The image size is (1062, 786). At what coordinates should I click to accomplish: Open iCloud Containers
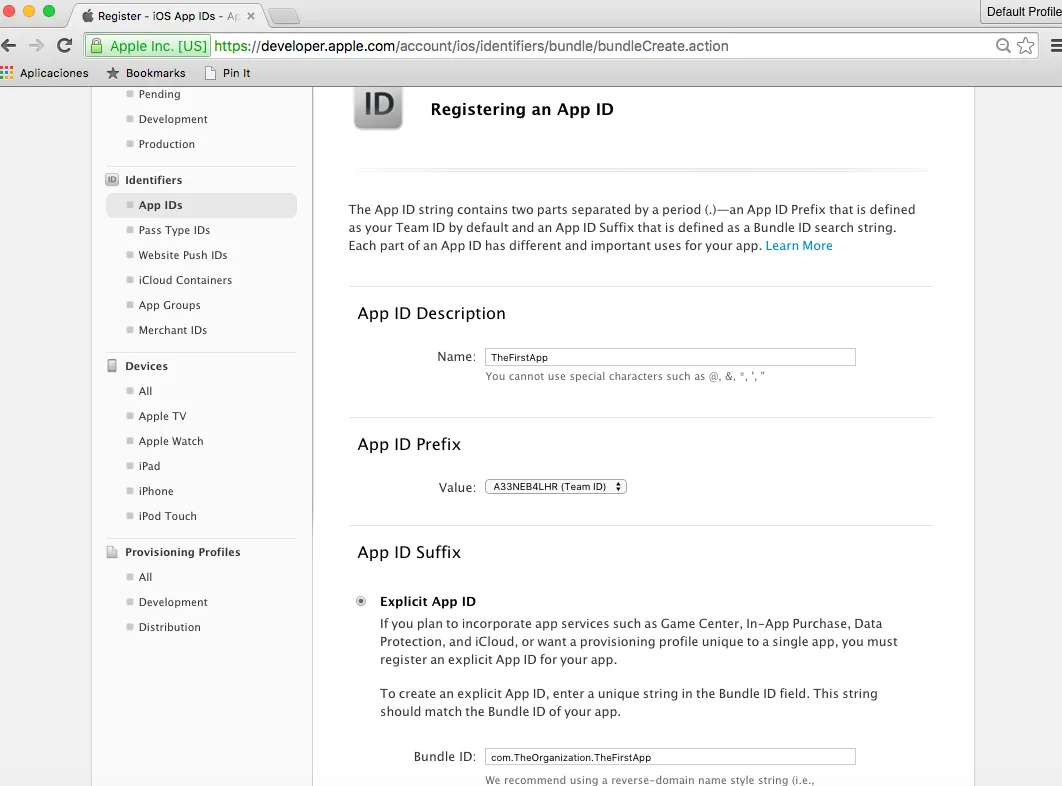(x=185, y=281)
